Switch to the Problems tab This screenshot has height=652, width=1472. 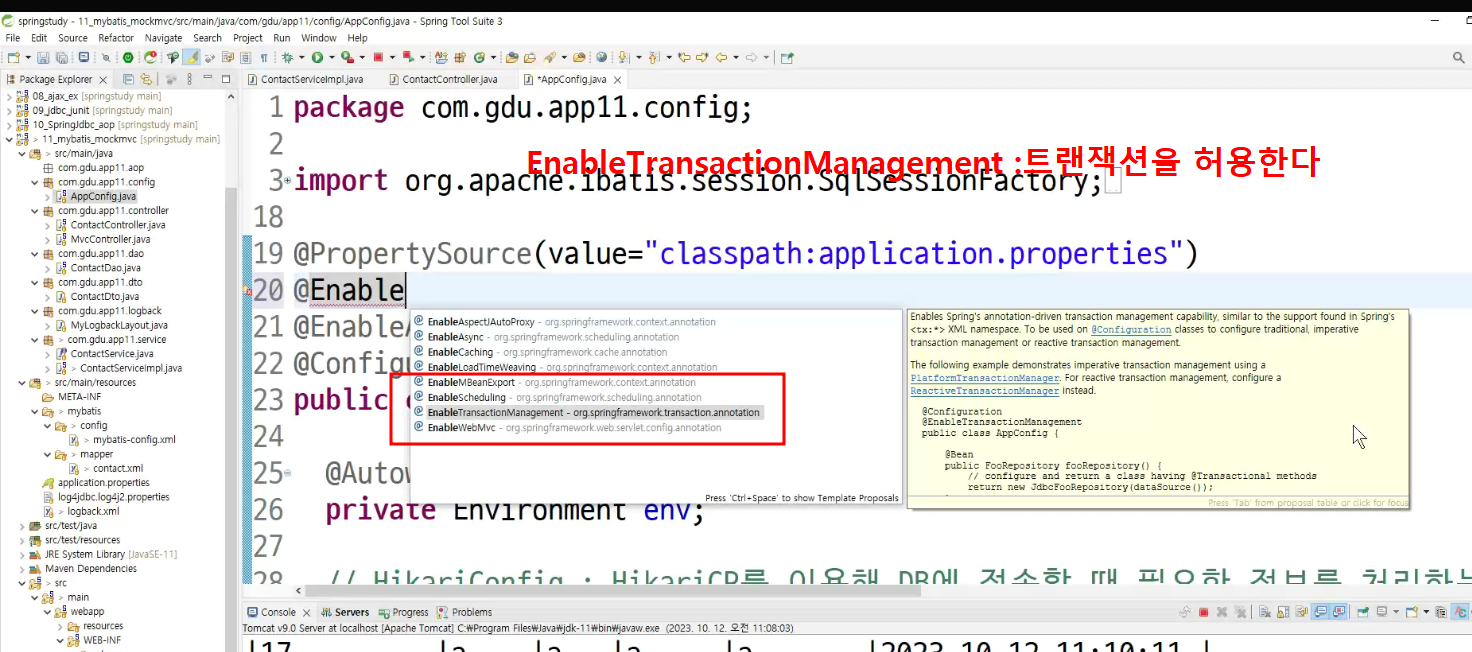pyautogui.click(x=464, y=612)
